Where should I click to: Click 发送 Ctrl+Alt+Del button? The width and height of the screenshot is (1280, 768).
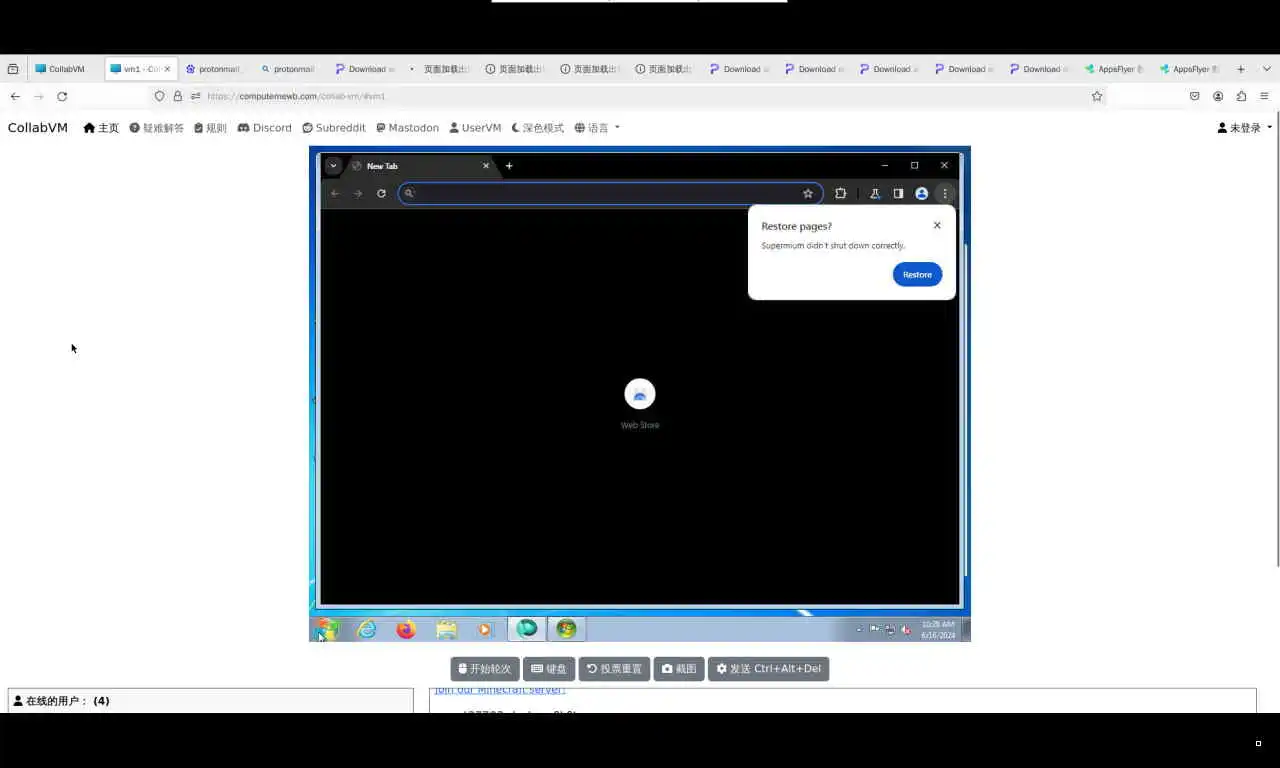pos(769,669)
